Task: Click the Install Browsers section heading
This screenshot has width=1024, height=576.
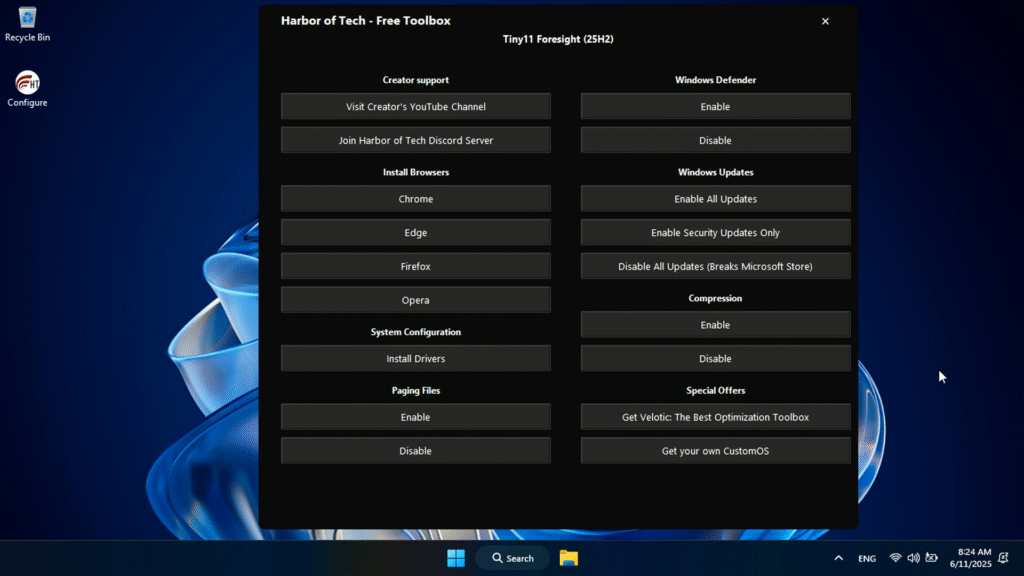Action: click(416, 172)
